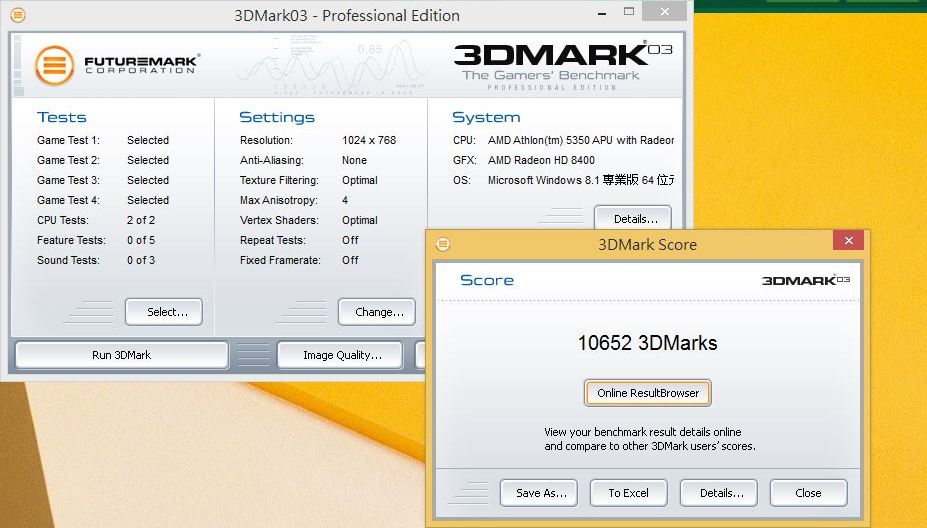Click the 'System' section heading
The width and height of the screenshot is (927, 528).
(x=486, y=118)
